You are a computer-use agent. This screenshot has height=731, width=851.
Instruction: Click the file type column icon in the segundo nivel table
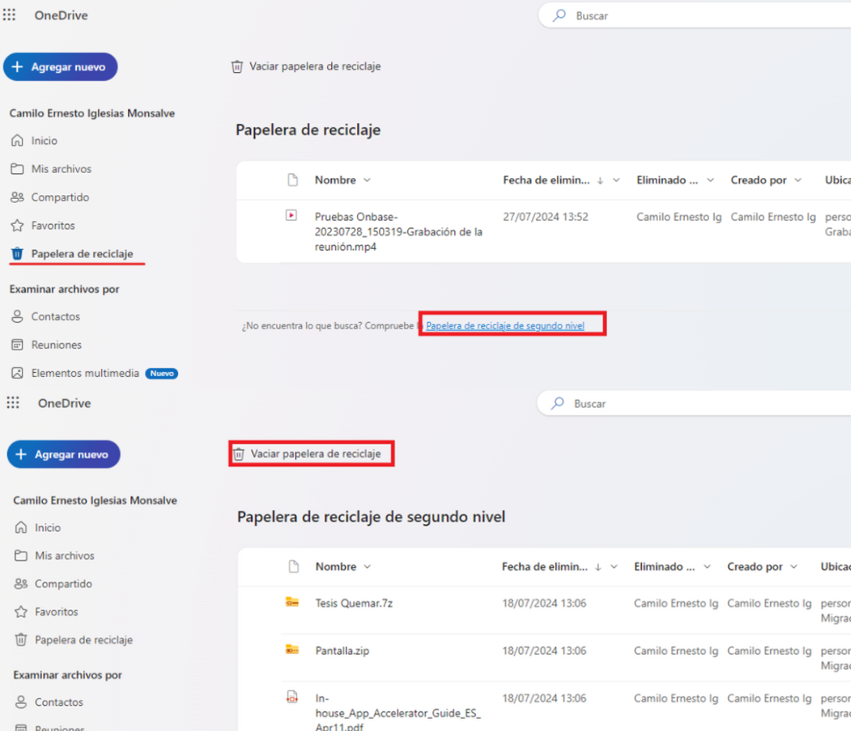click(294, 567)
